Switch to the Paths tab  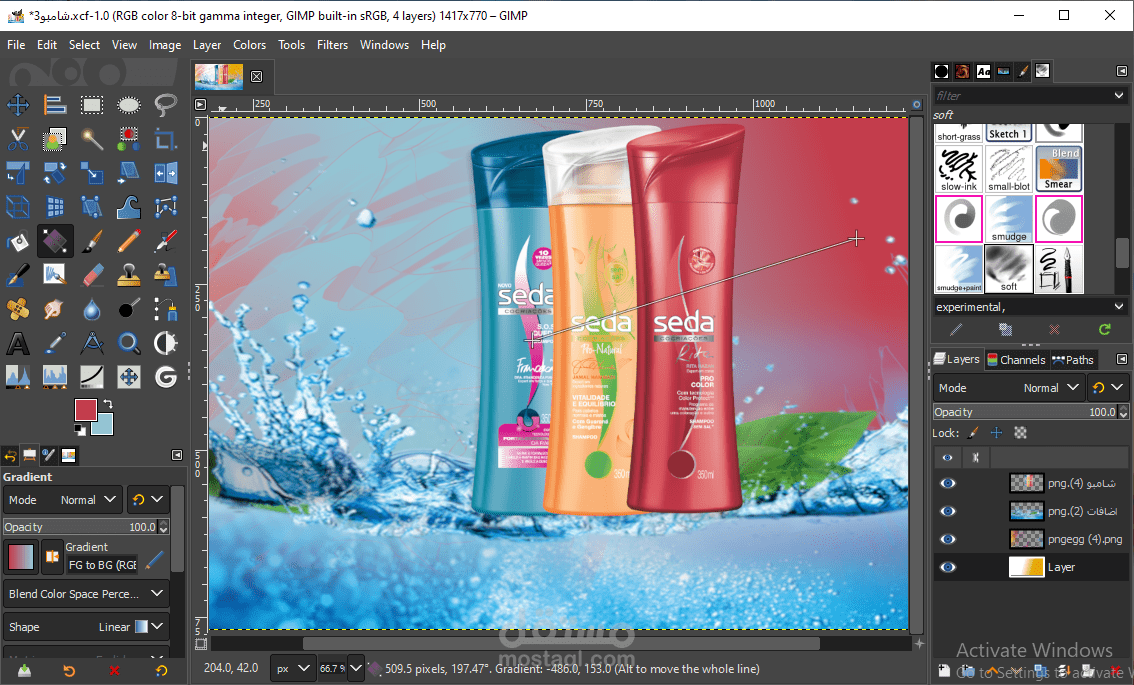(x=1073, y=359)
